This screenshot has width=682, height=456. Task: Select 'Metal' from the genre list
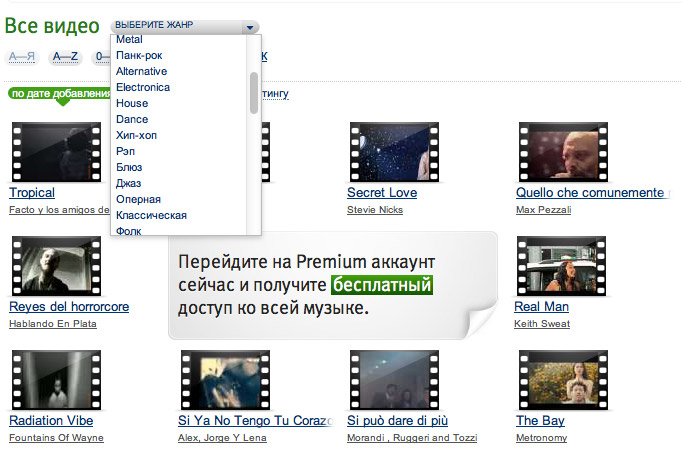coord(129,40)
